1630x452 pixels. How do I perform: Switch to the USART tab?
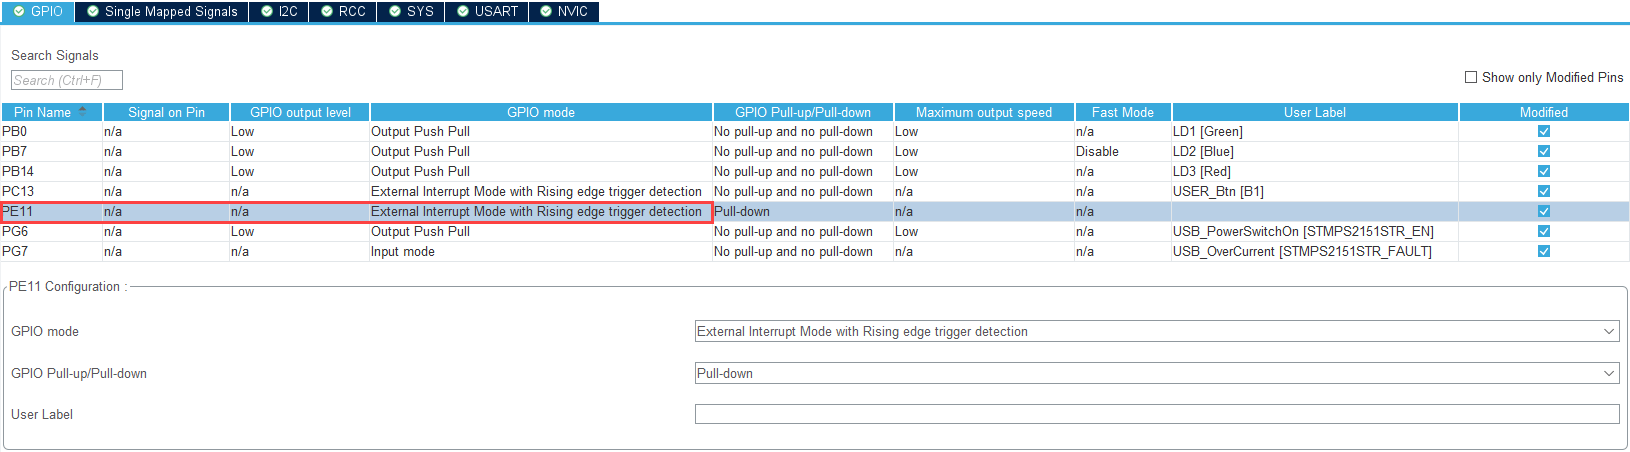487,11
